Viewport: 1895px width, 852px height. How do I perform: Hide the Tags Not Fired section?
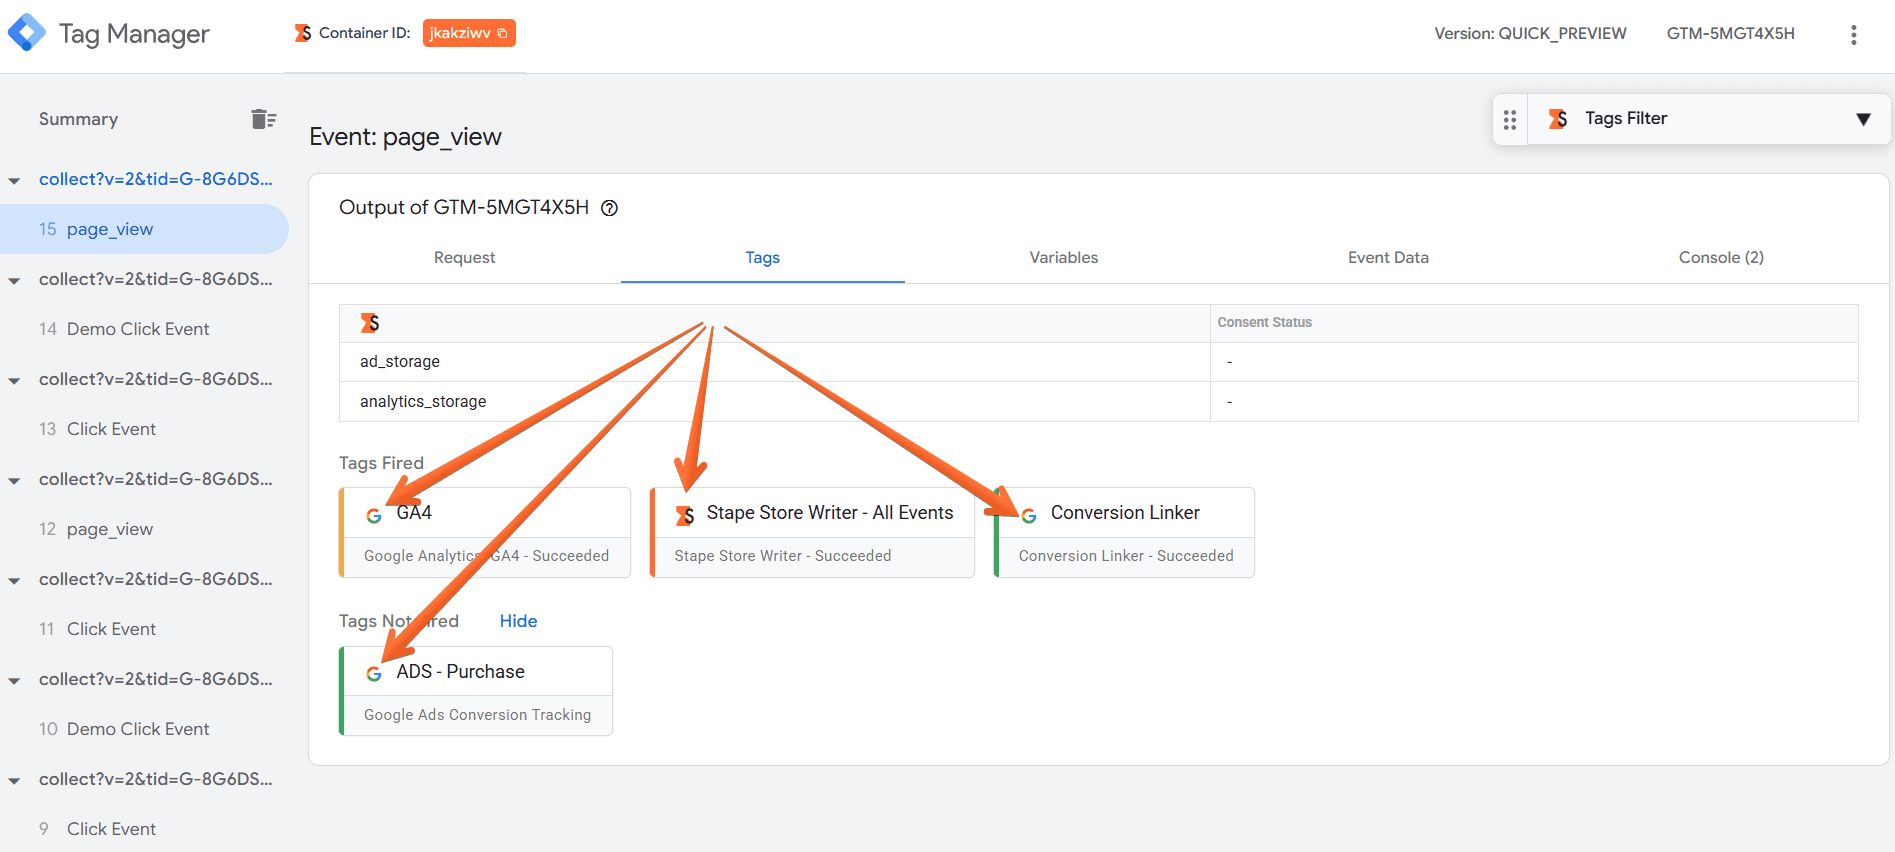[518, 621]
